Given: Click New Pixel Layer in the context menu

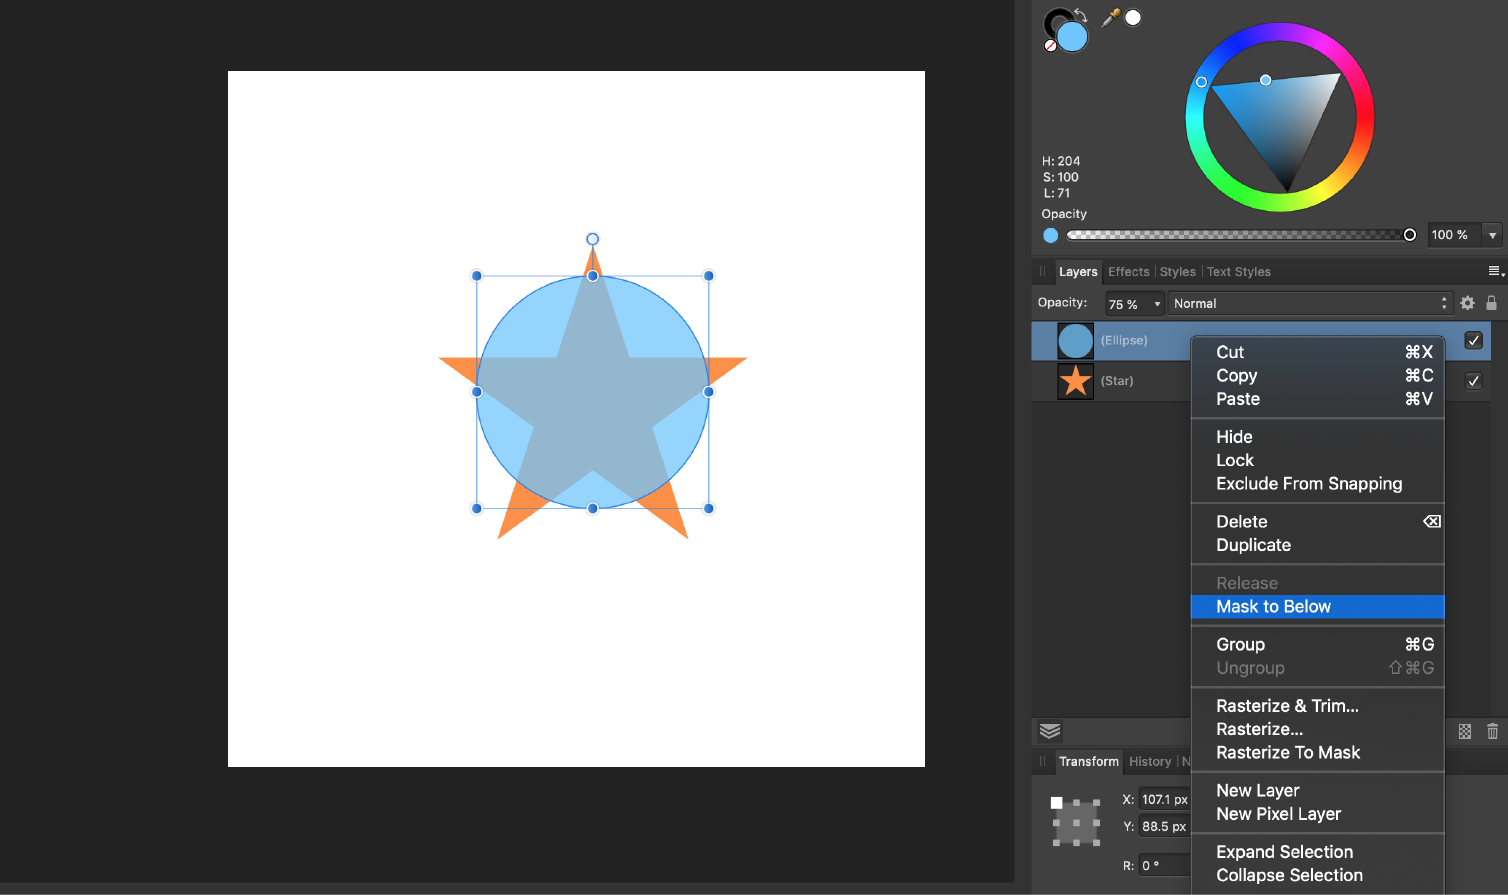Looking at the screenshot, I should coord(1278,813).
